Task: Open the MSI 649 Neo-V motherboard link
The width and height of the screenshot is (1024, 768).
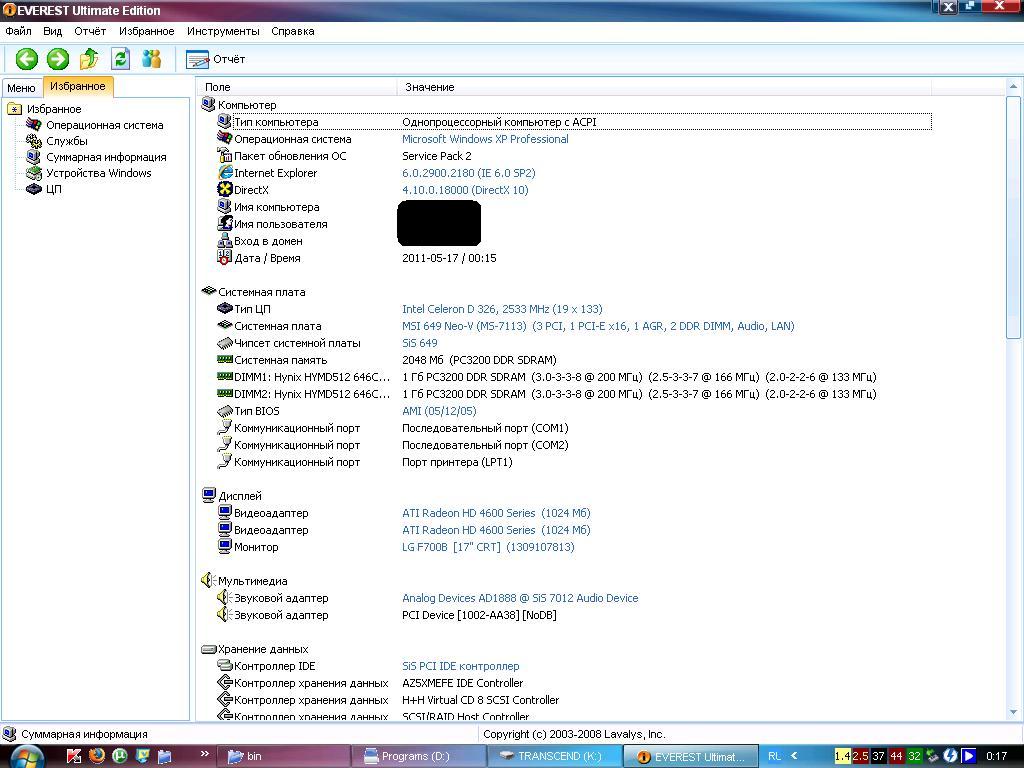Action: click(x=598, y=326)
